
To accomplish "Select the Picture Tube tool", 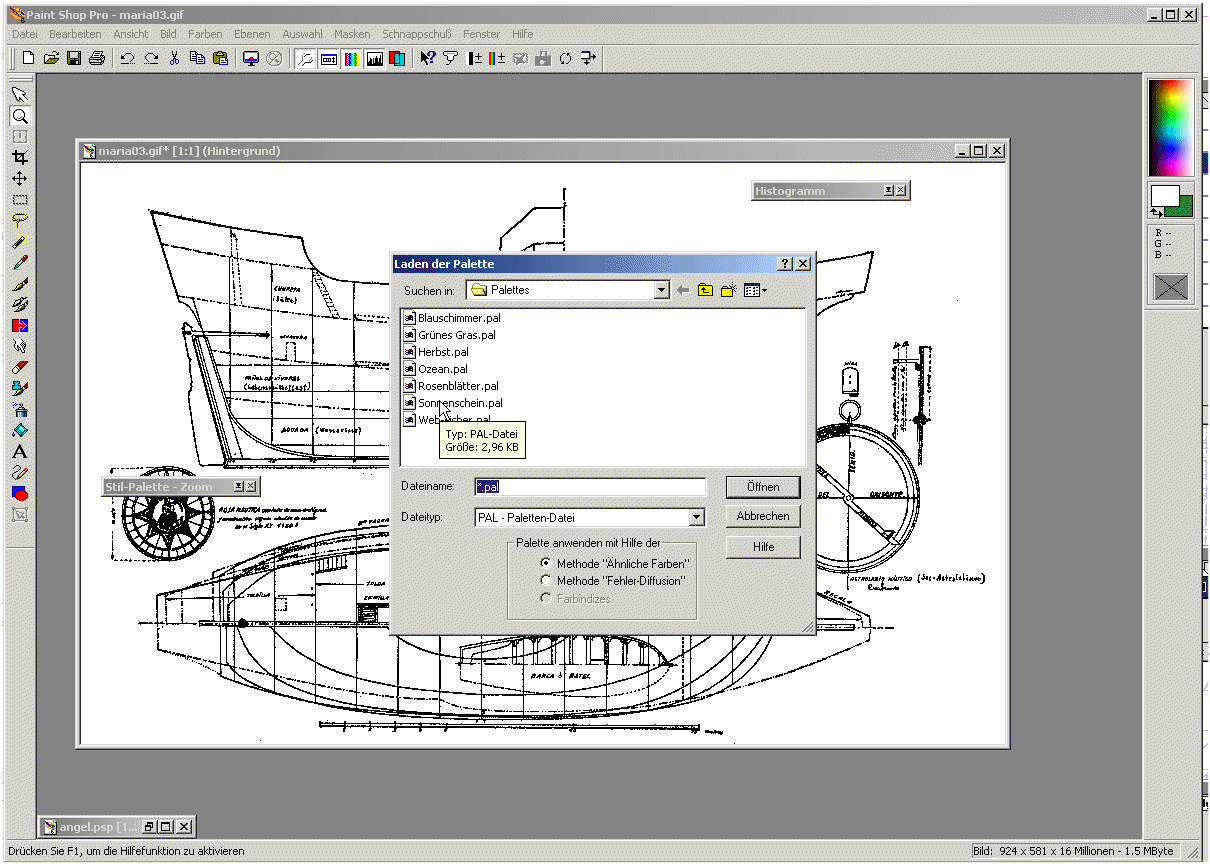I will (x=19, y=389).
